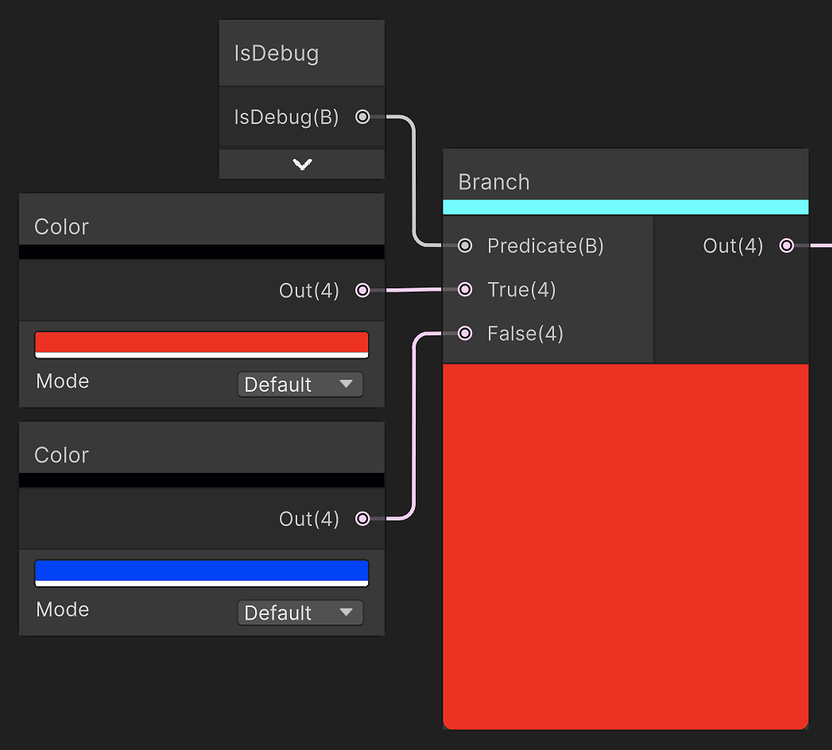Click the IsDebug(B) output port
This screenshot has height=750, width=832.
pos(361,117)
